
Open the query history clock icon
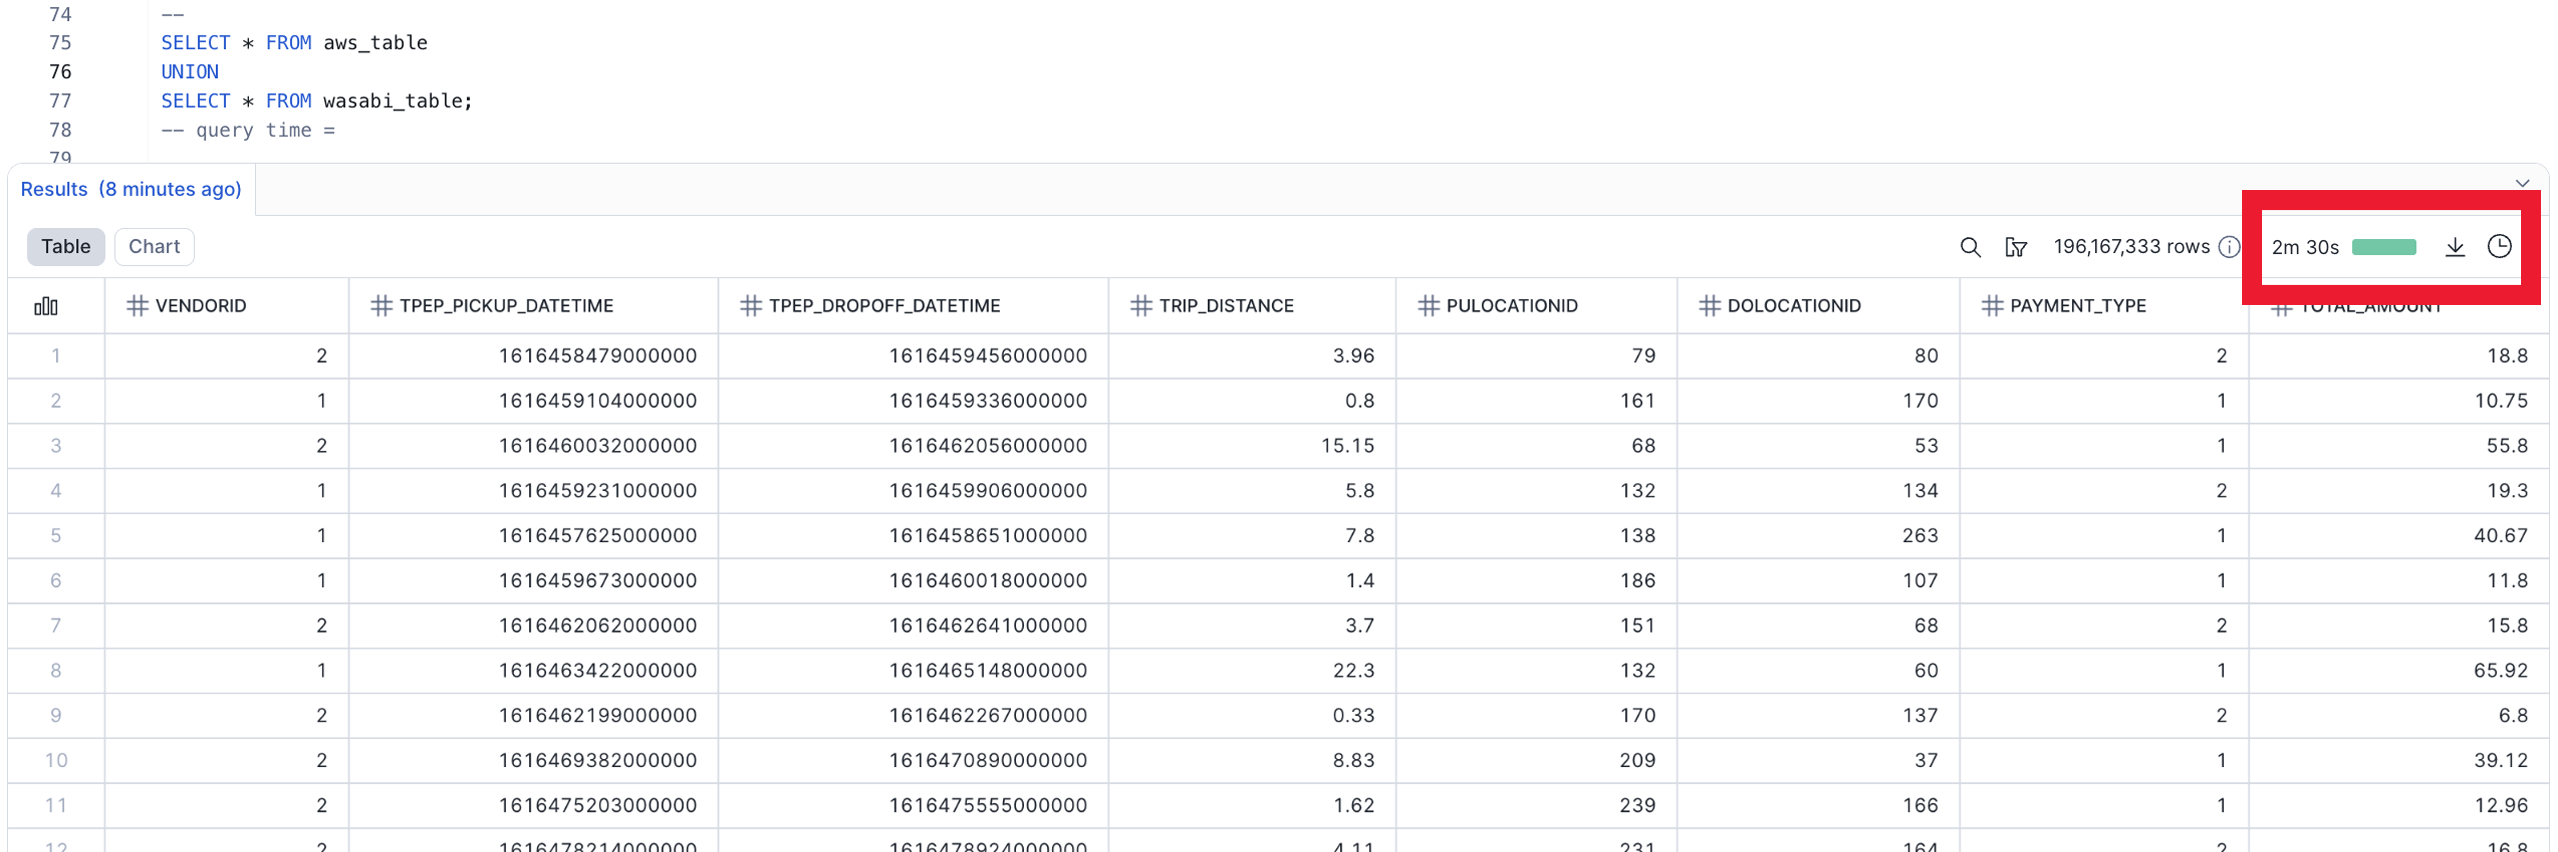point(2498,247)
